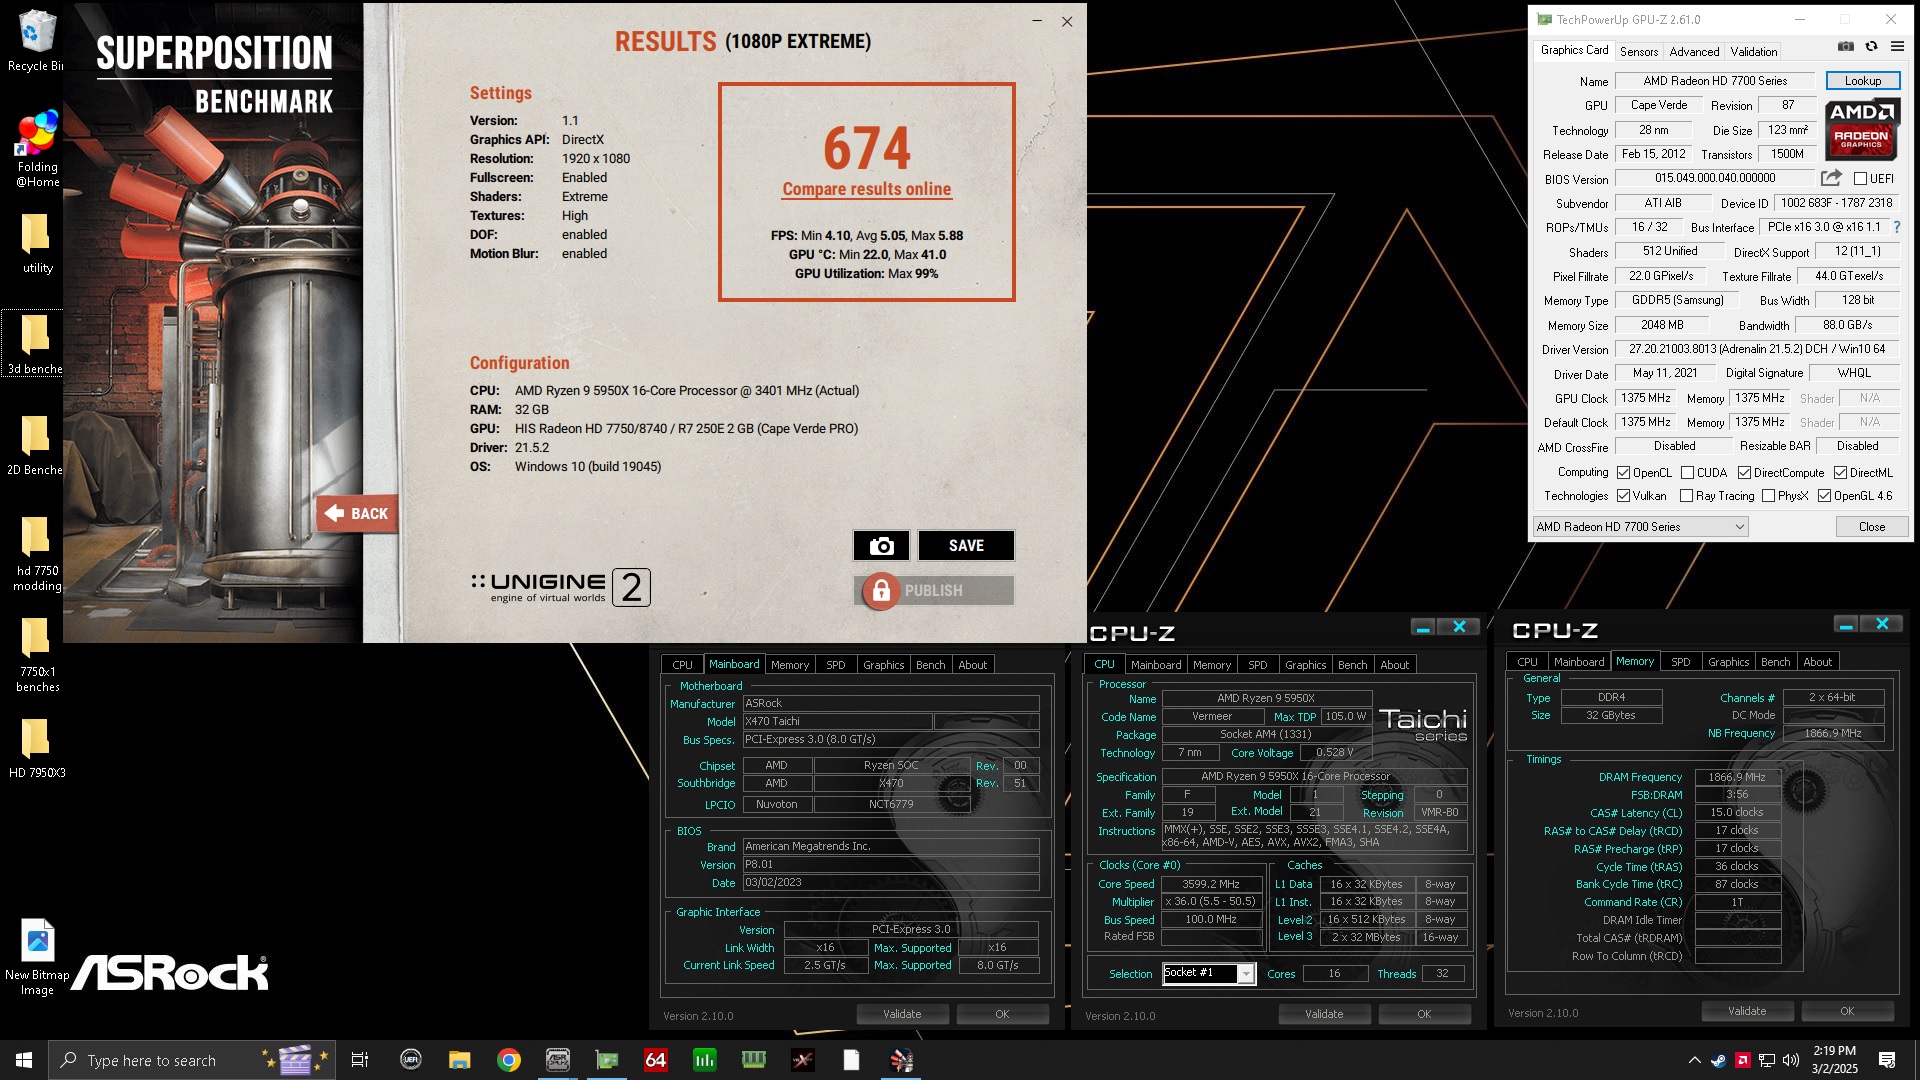Switch to GPU-Z Validation tab
Image resolution: width=1920 pixels, height=1080 pixels.
[1754, 52]
